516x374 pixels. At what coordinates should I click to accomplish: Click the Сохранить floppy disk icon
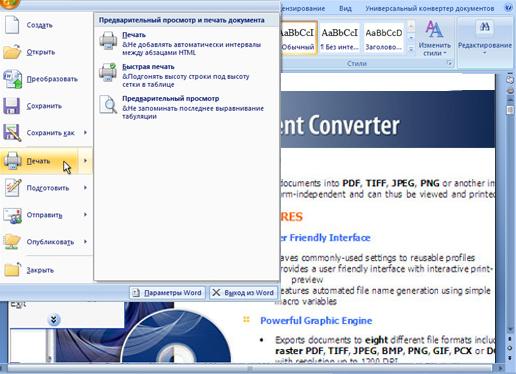12,106
